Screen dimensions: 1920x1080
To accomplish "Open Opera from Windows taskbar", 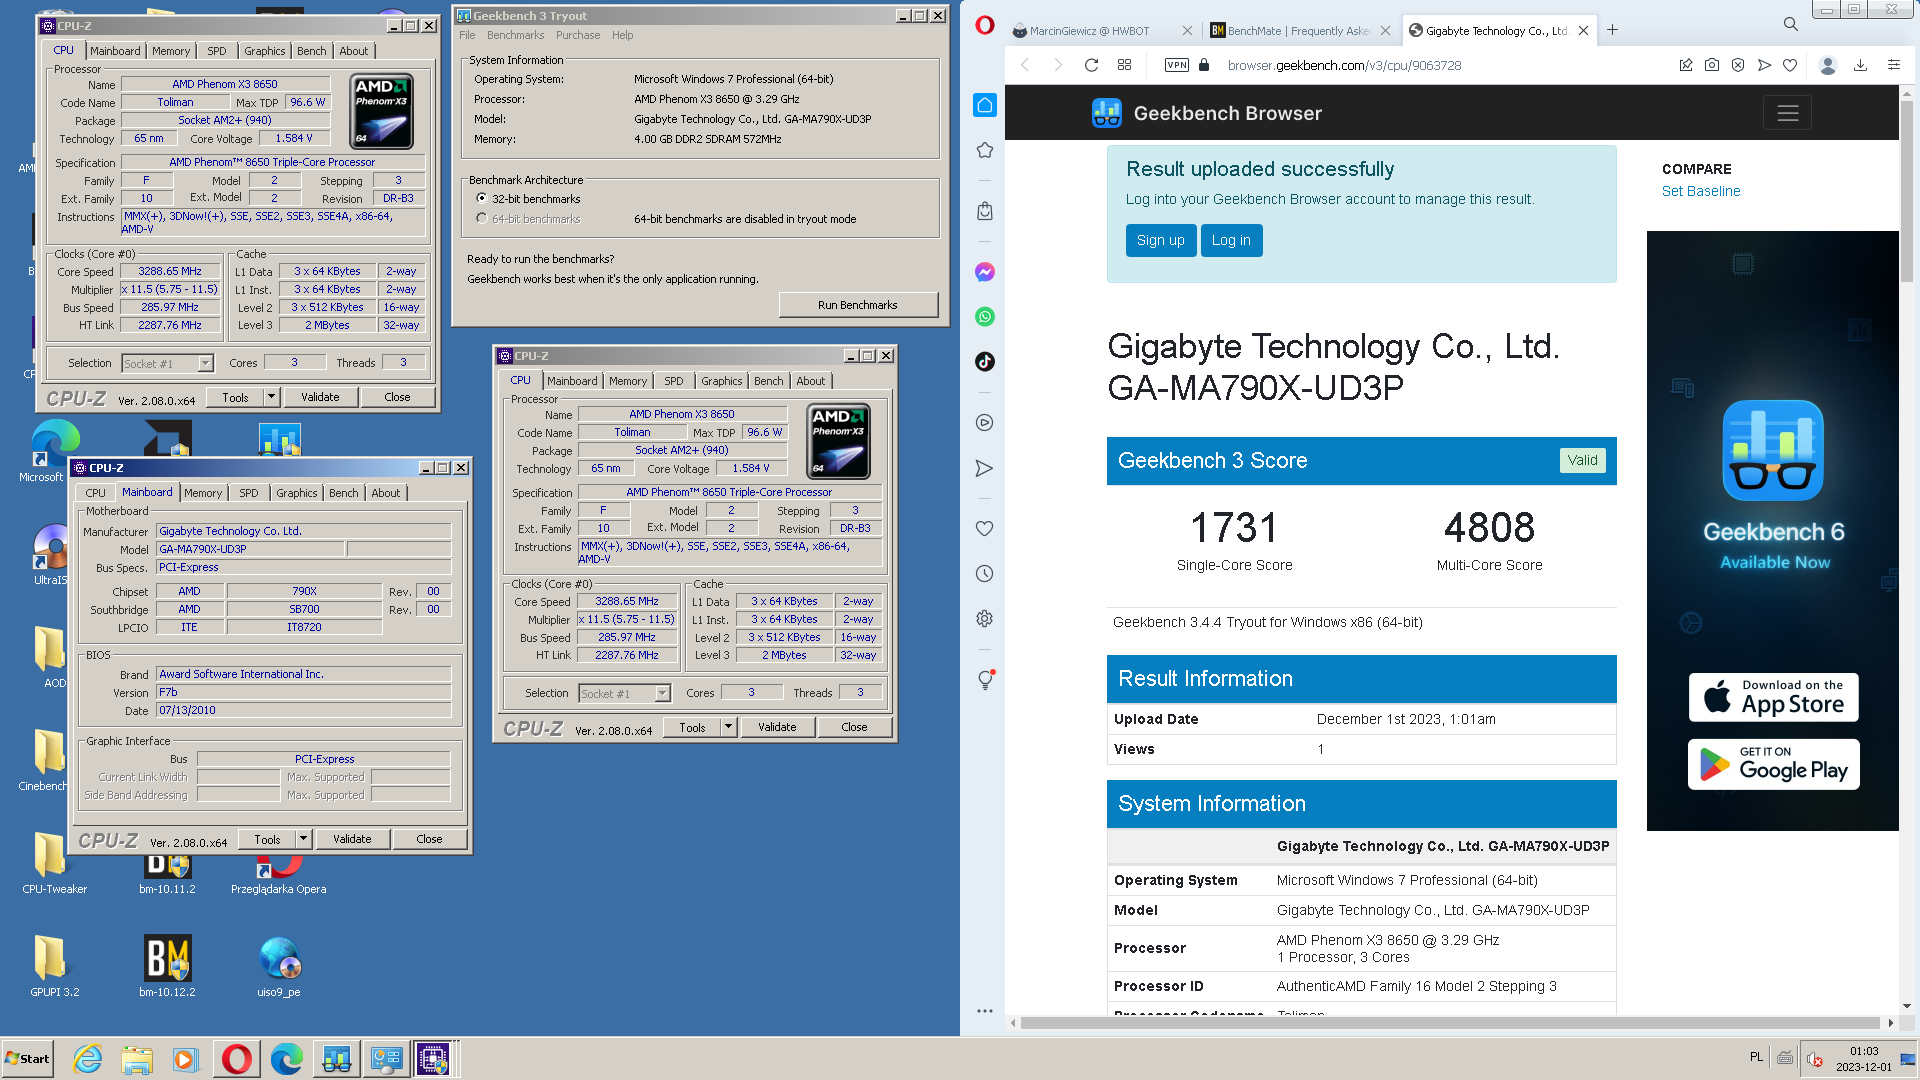I will 237,1059.
